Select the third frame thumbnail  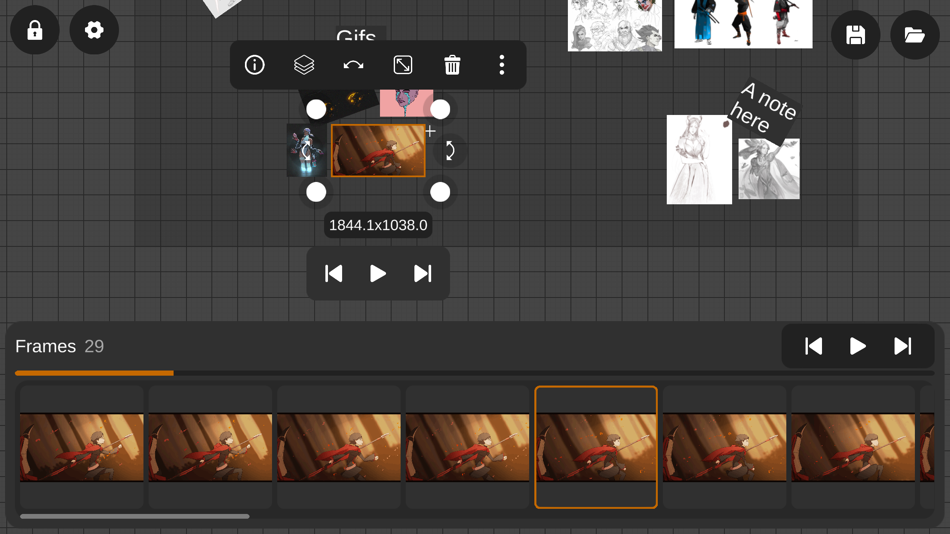click(x=339, y=447)
